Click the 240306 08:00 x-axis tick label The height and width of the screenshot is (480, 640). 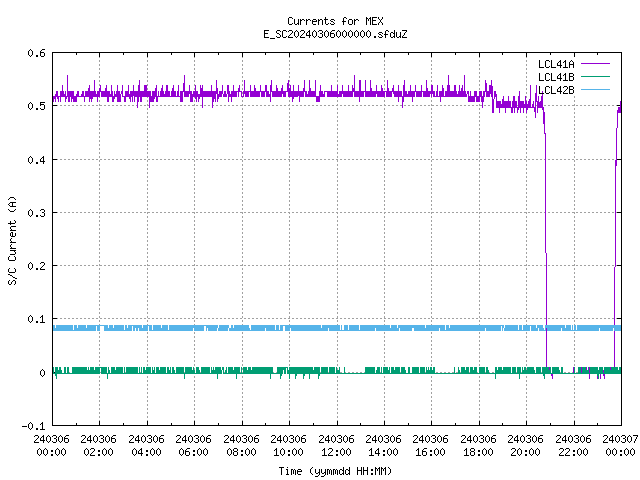pyautogui.click(x=241, y=446)
